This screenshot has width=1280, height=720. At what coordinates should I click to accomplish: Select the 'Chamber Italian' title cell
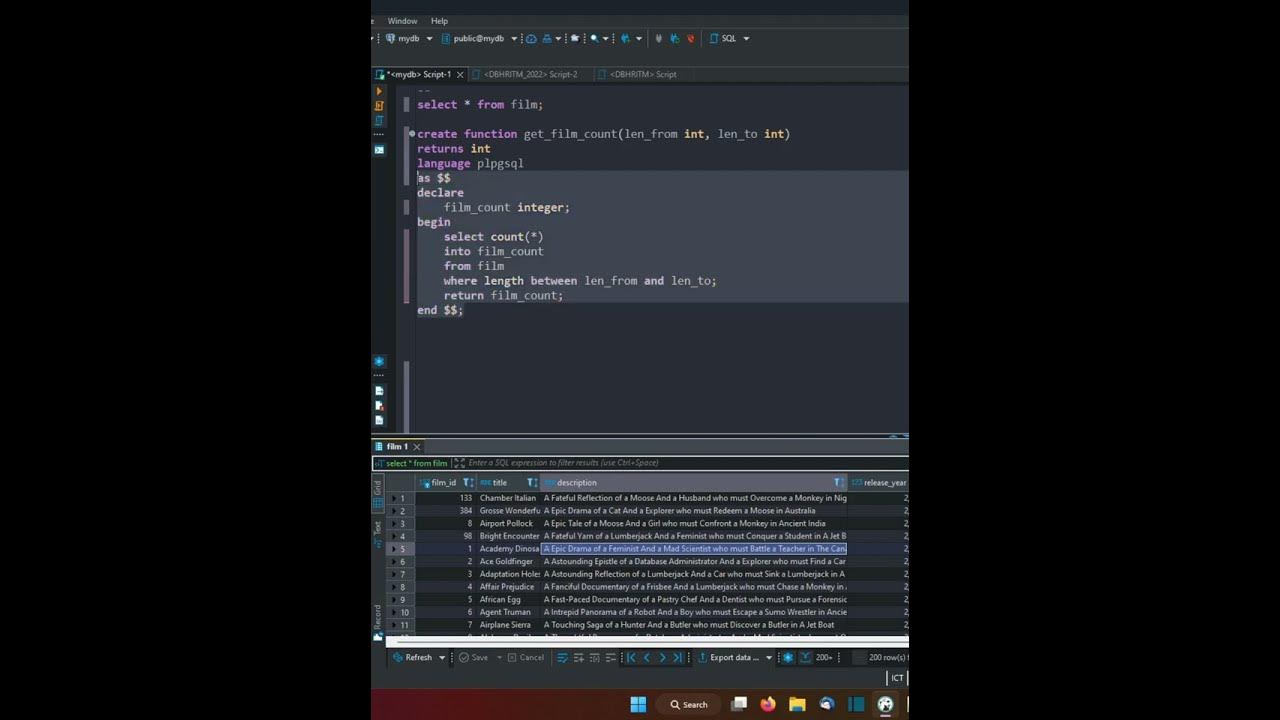[x=509, y=498]
